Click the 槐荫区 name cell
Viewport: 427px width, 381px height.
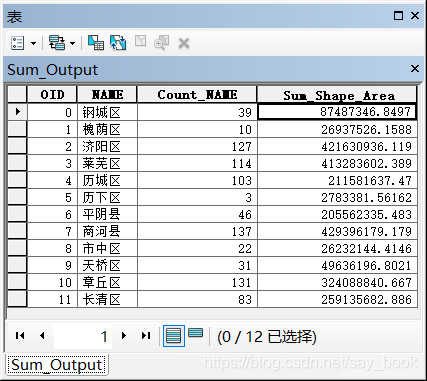tap(107, 129)
